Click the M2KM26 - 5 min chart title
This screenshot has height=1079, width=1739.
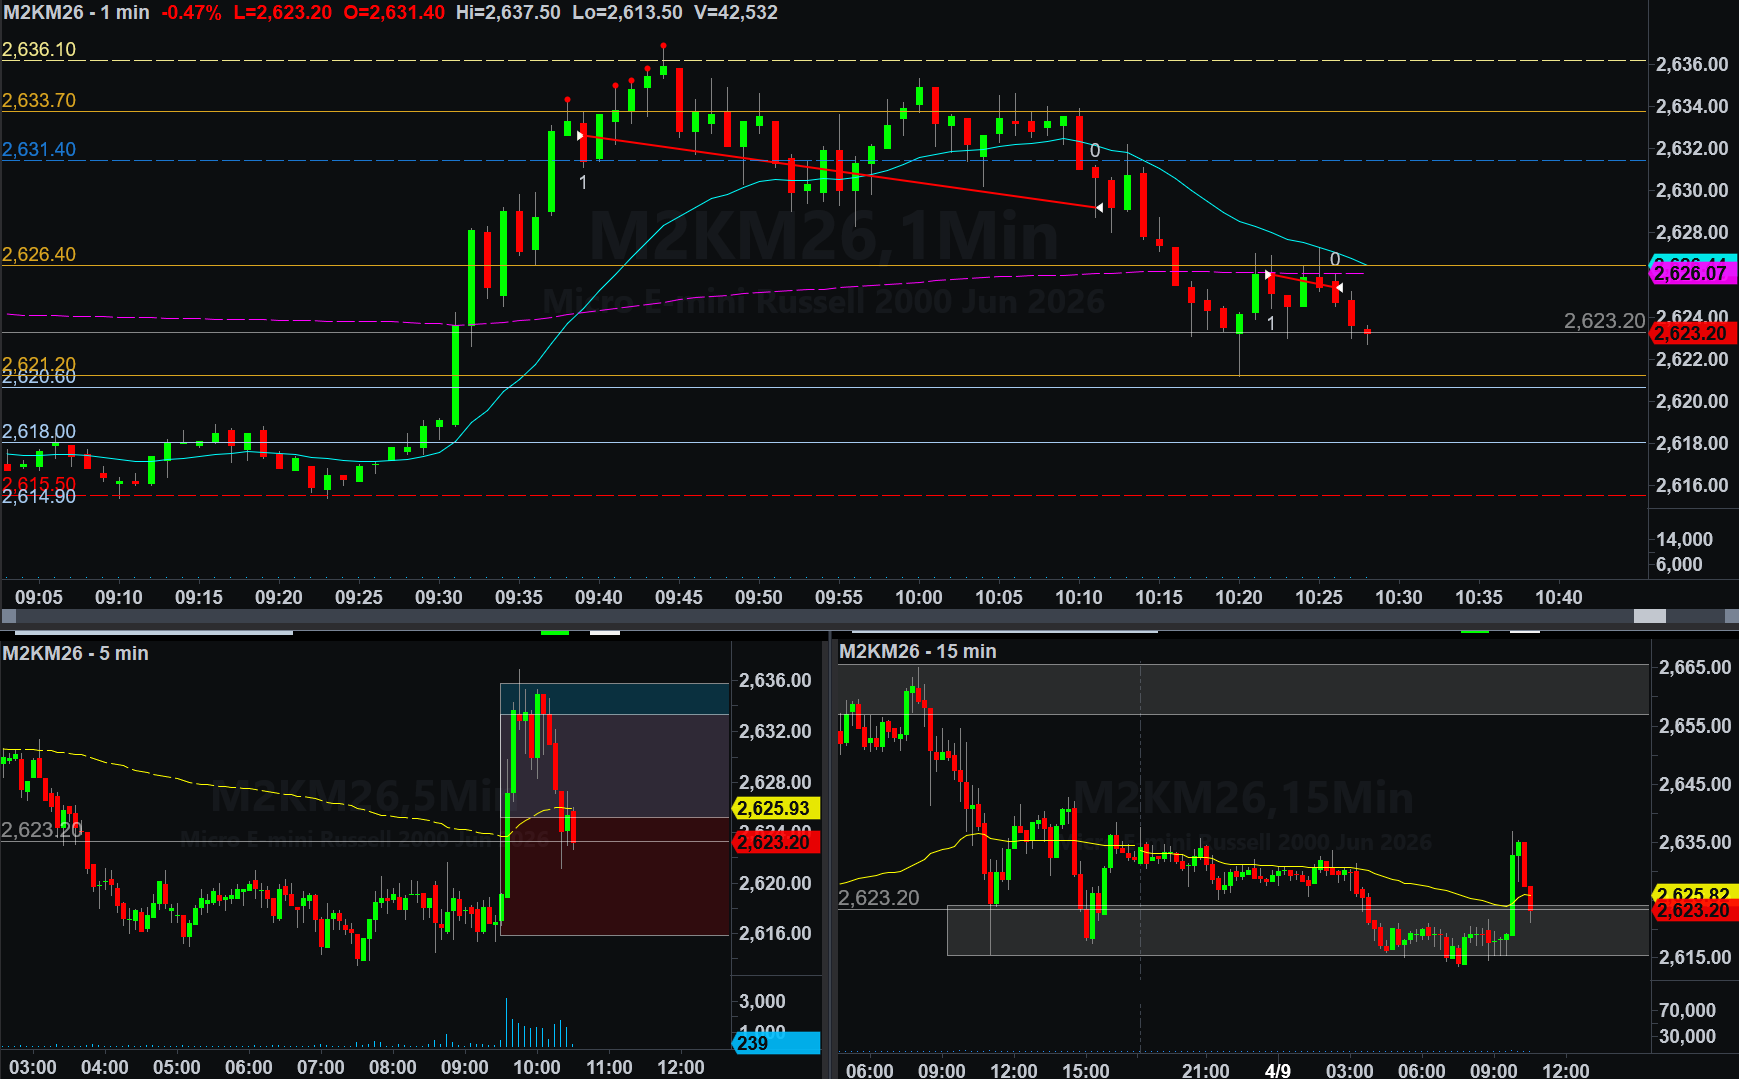(75, 653)
